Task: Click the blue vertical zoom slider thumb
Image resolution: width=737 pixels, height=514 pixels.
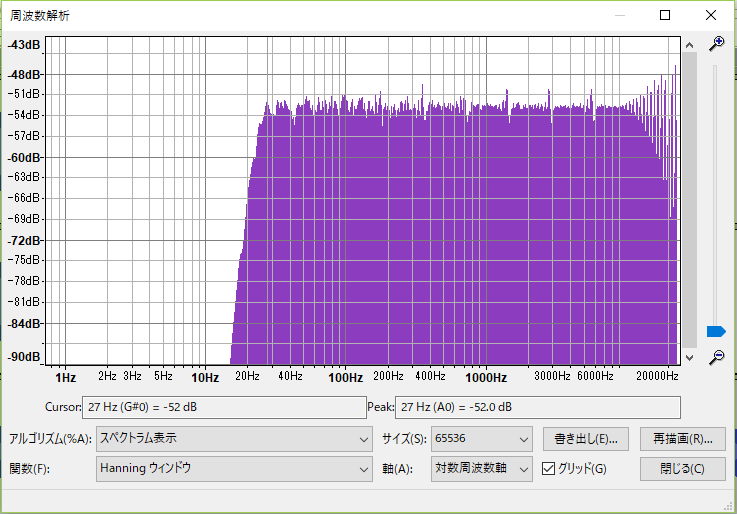Action: tap(716, 331)
